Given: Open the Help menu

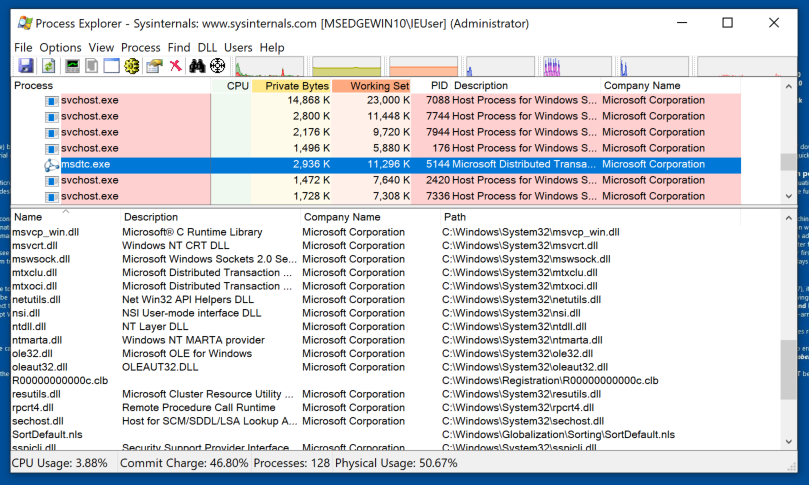Looking at the screenshot, I should [x=272, y=47].
